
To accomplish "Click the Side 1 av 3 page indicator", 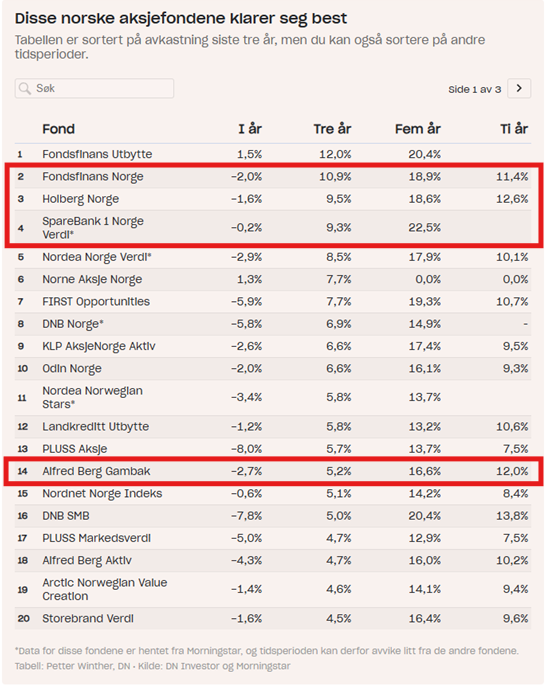I will point(474,89).
